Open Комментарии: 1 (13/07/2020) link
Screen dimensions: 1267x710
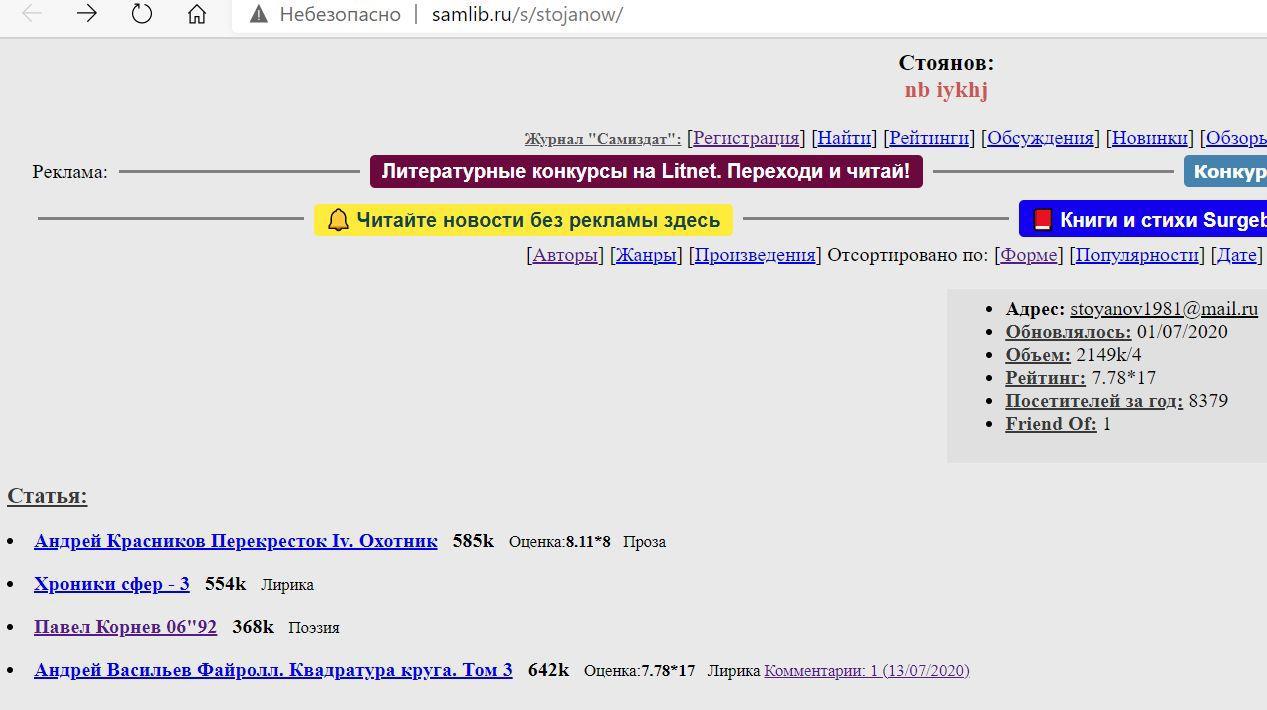point(866,671)
